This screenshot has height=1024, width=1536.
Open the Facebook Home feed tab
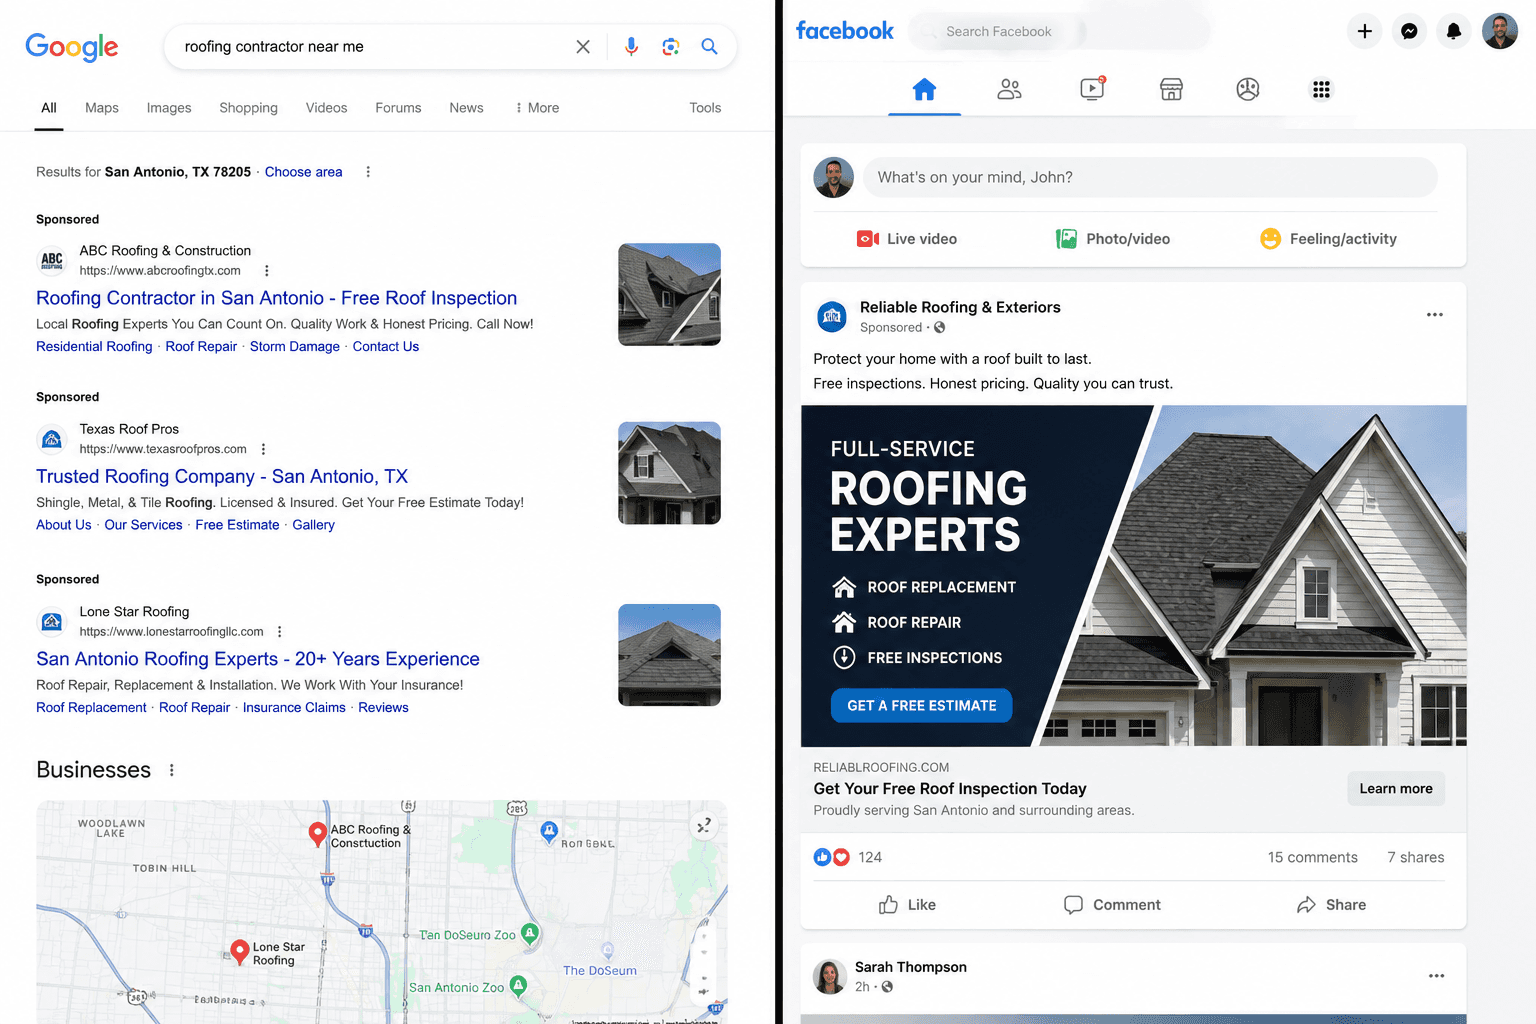pyautogui.click(x=924, y=90)
